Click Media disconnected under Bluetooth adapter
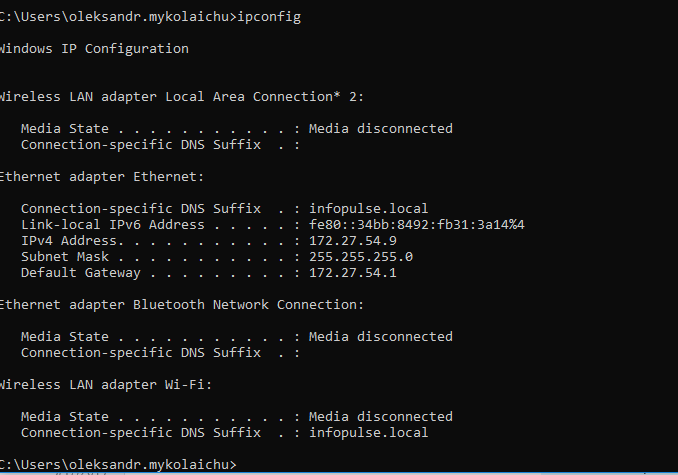Image resolution: width=678 pixels, height=475 pixels. pyautogui.click(x=380, y=337)
